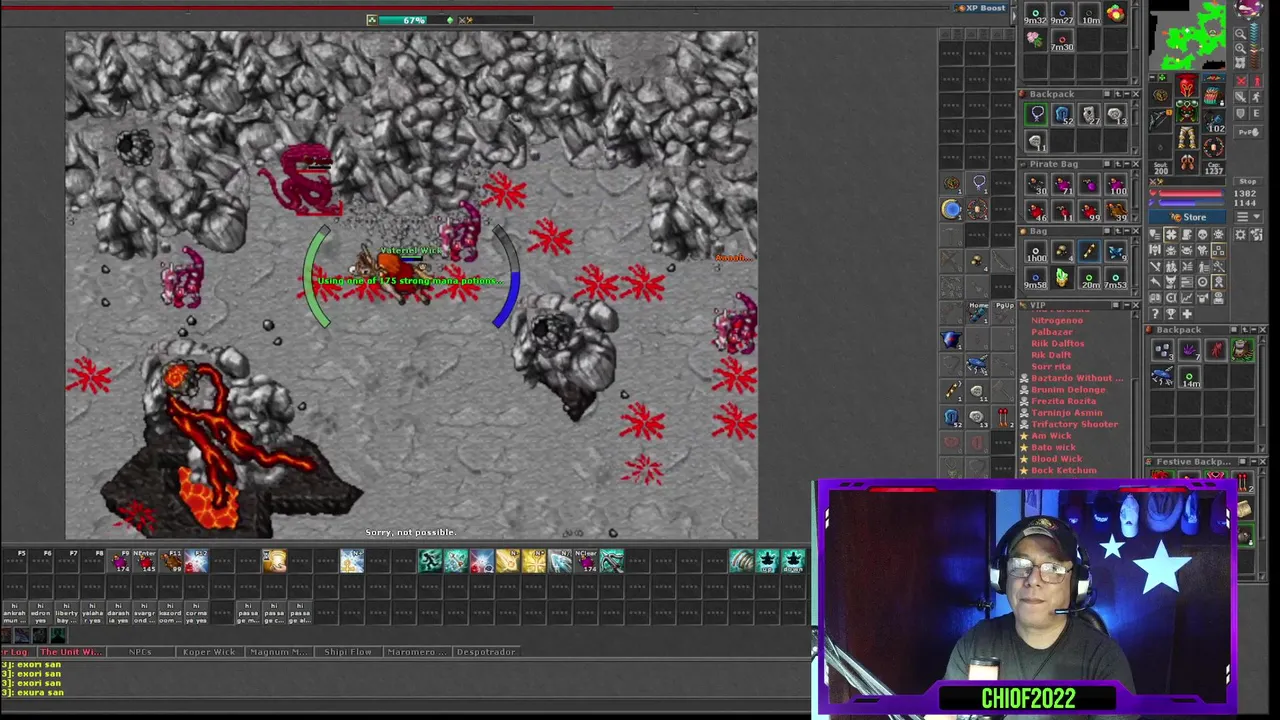The height and width of the screenshot is (720, 1280).
Task: Toggle the red crossed attack mode button
Action: [x=1241, y=81]
